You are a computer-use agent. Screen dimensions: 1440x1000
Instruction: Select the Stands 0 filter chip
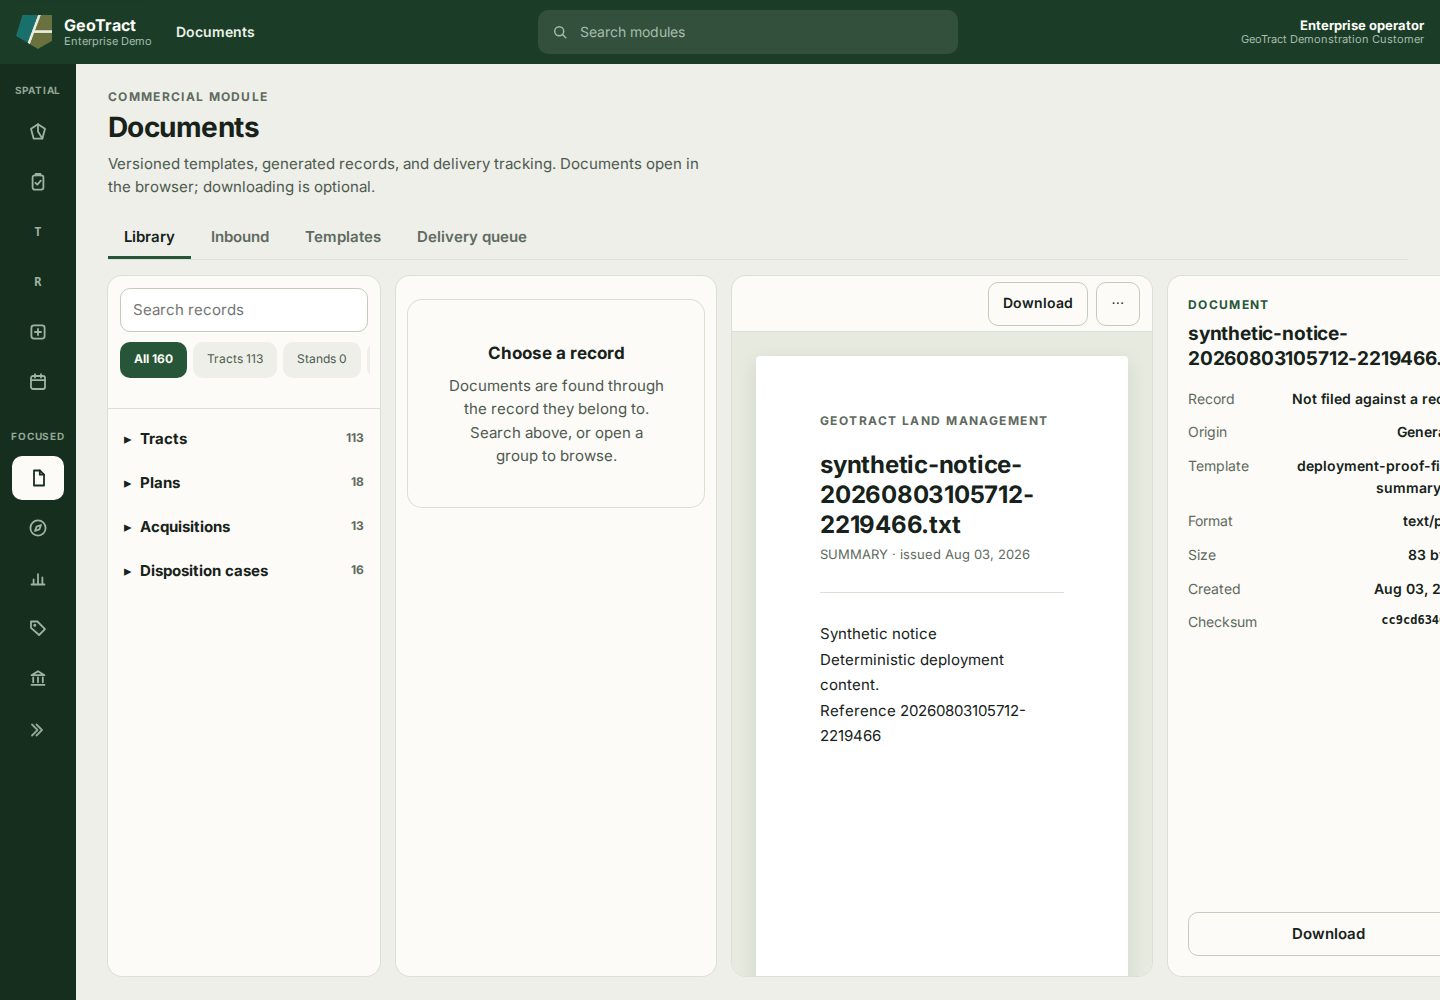[322, 359]
